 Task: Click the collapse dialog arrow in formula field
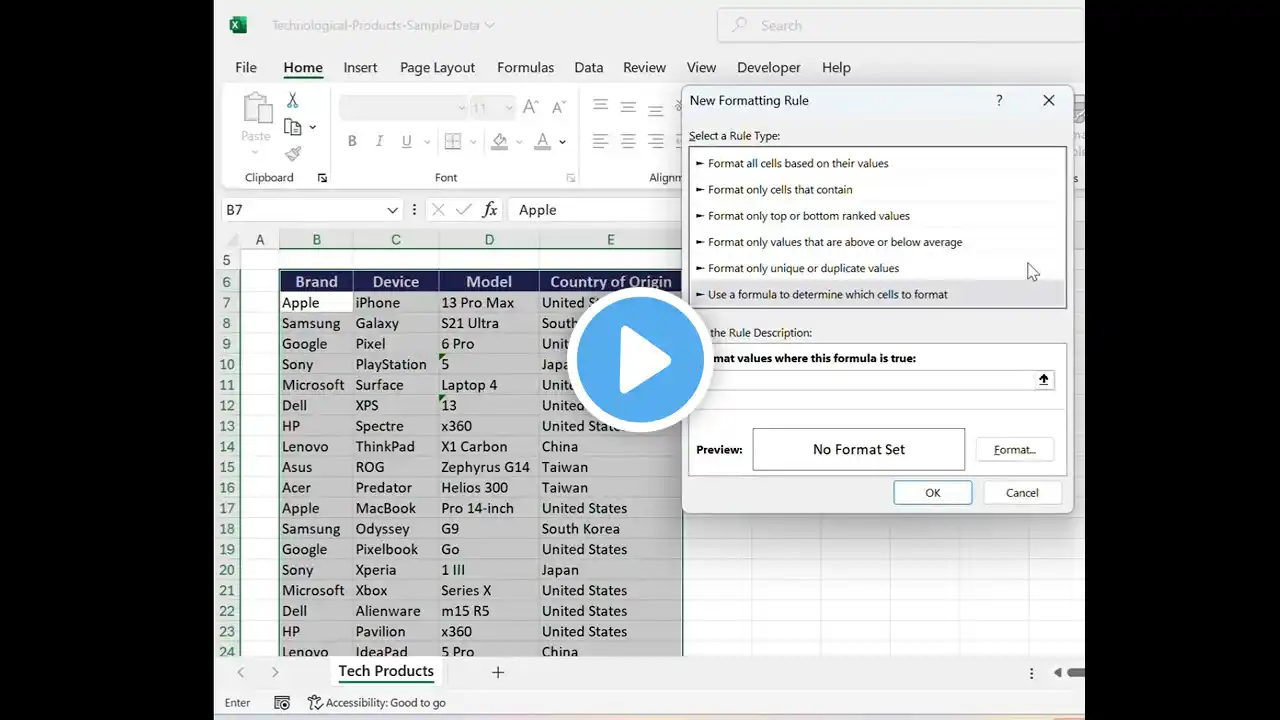1043,380
